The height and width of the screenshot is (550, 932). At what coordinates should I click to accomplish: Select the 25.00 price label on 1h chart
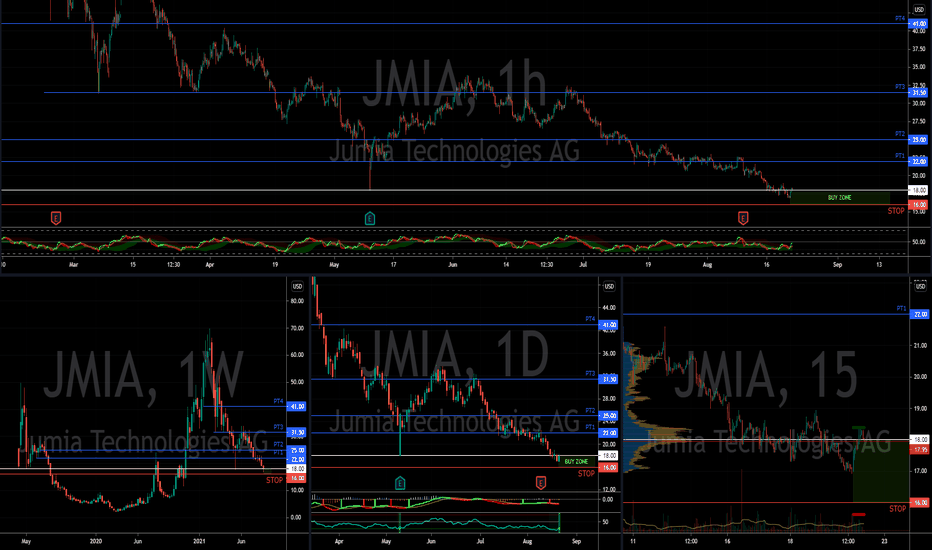coord(918,140)
